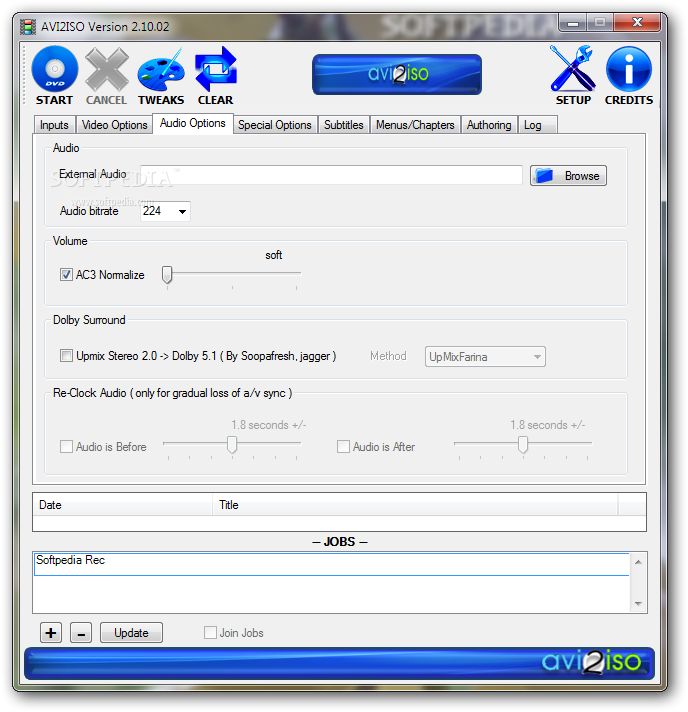
Task: Open the Authoring tab
Action: (489, 125)
